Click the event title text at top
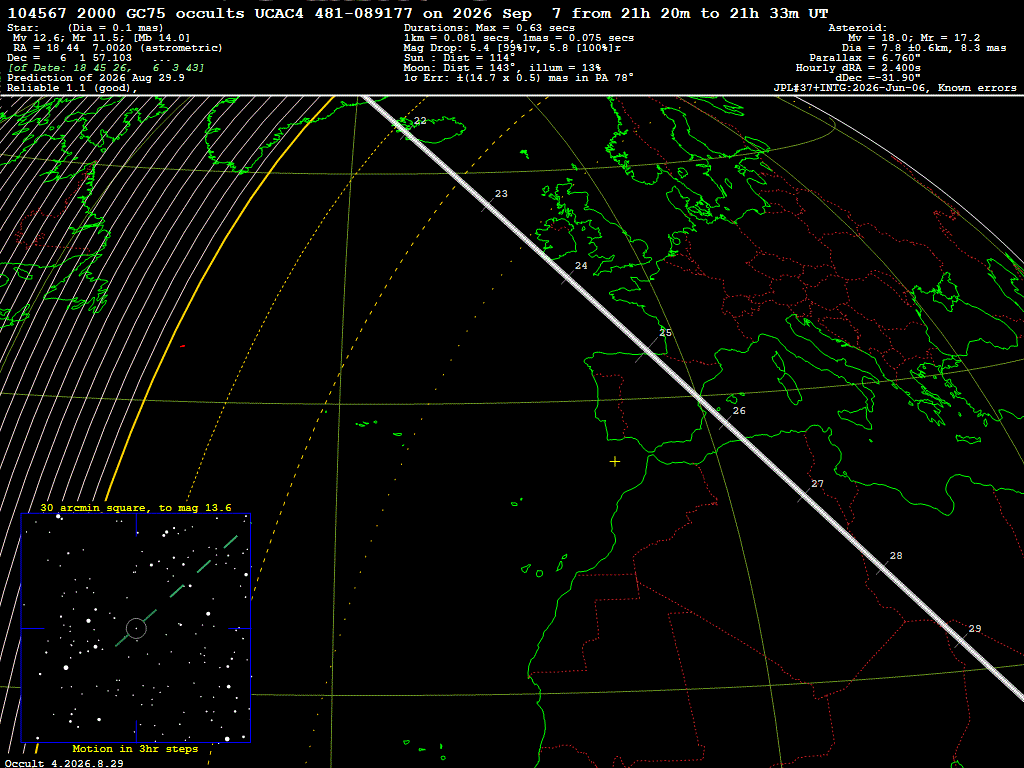 coord(418,13)
